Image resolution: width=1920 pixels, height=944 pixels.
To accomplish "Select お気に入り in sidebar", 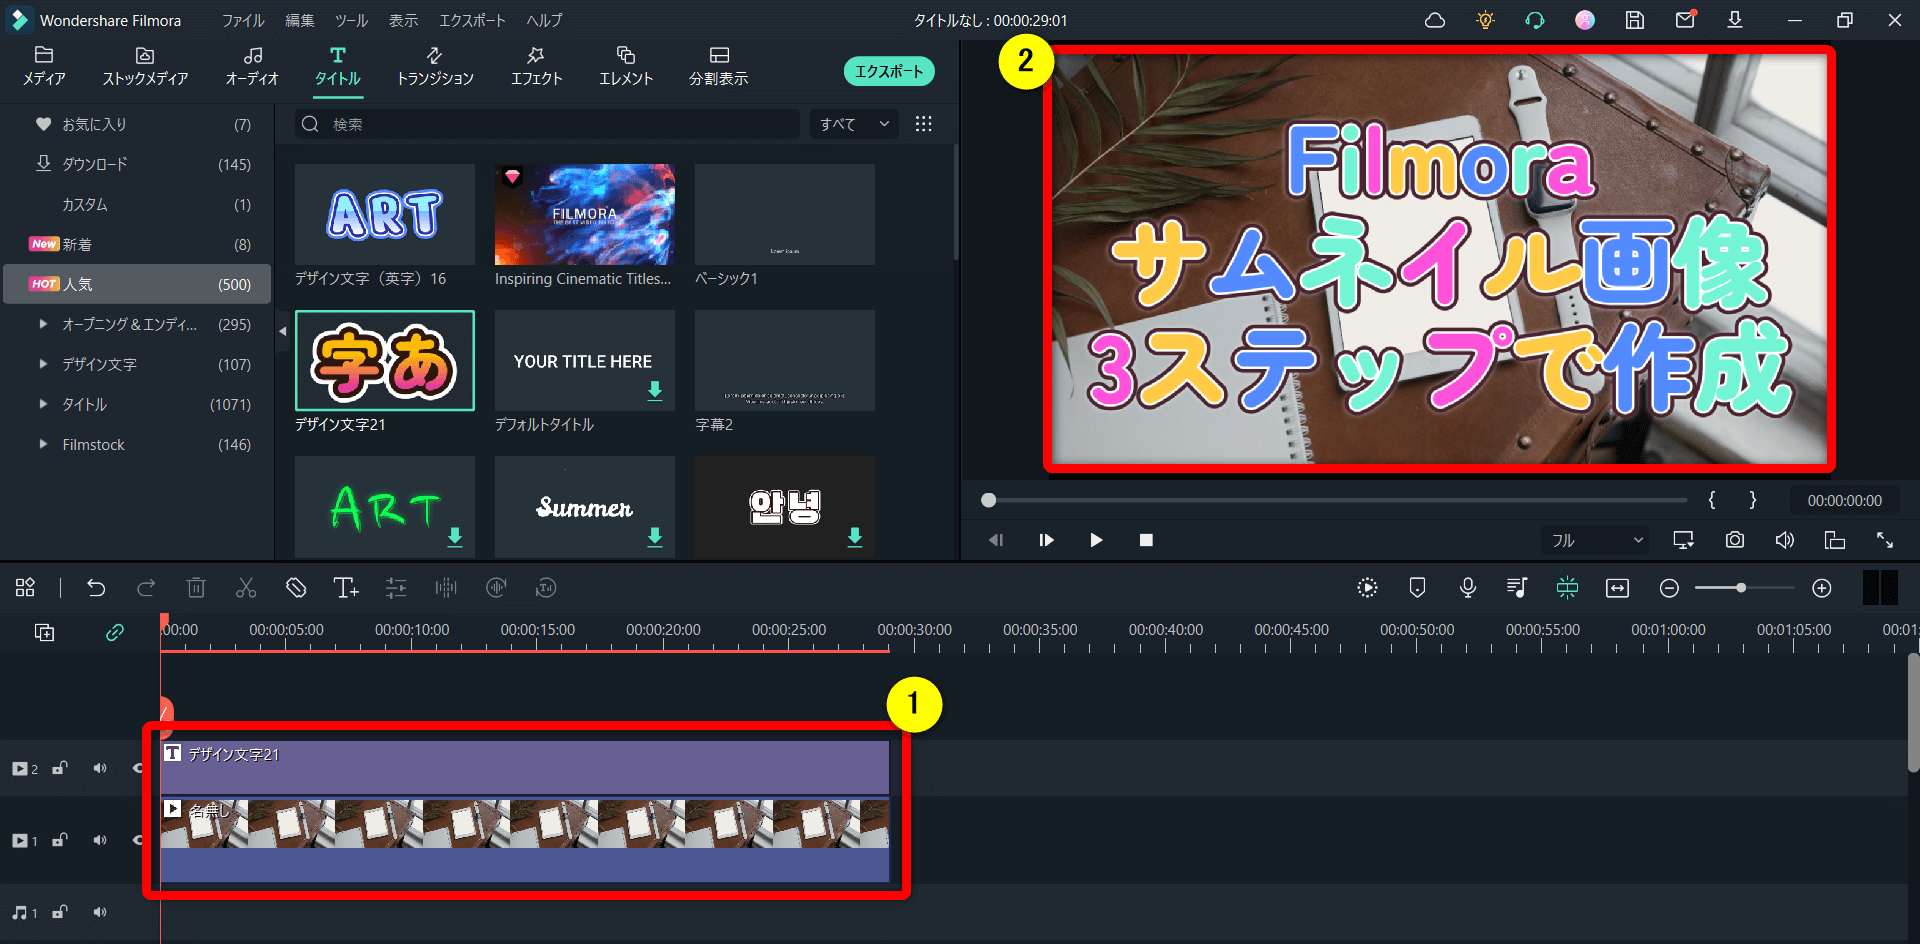I will 138,124.
